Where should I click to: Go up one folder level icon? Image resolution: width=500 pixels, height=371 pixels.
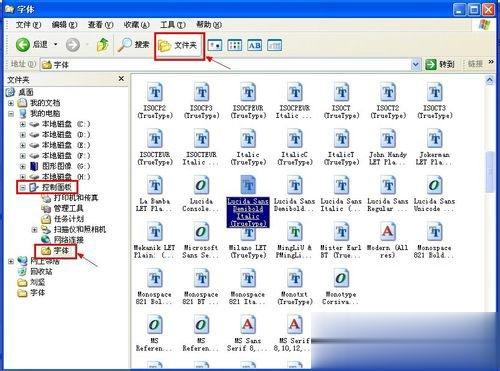tap(103, 45)
